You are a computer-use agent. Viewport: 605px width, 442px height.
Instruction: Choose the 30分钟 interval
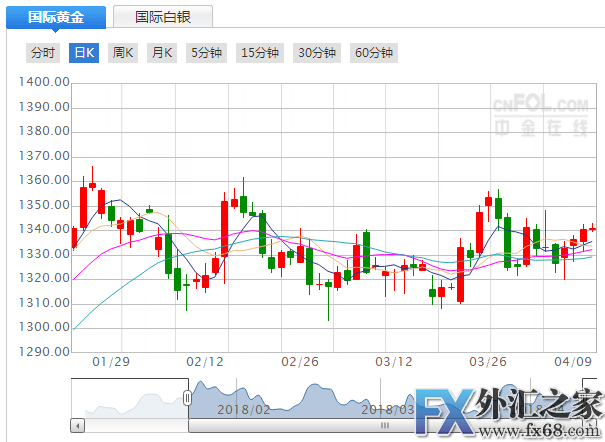pyautogui.click(x=317, y=53)
